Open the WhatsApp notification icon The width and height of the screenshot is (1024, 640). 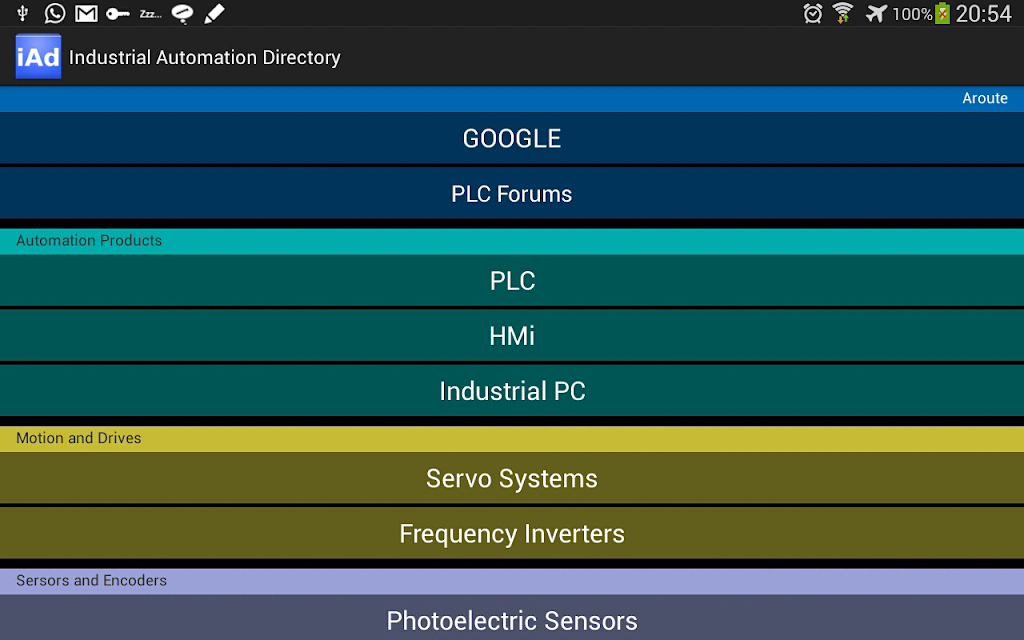click(x=55, y=13)
